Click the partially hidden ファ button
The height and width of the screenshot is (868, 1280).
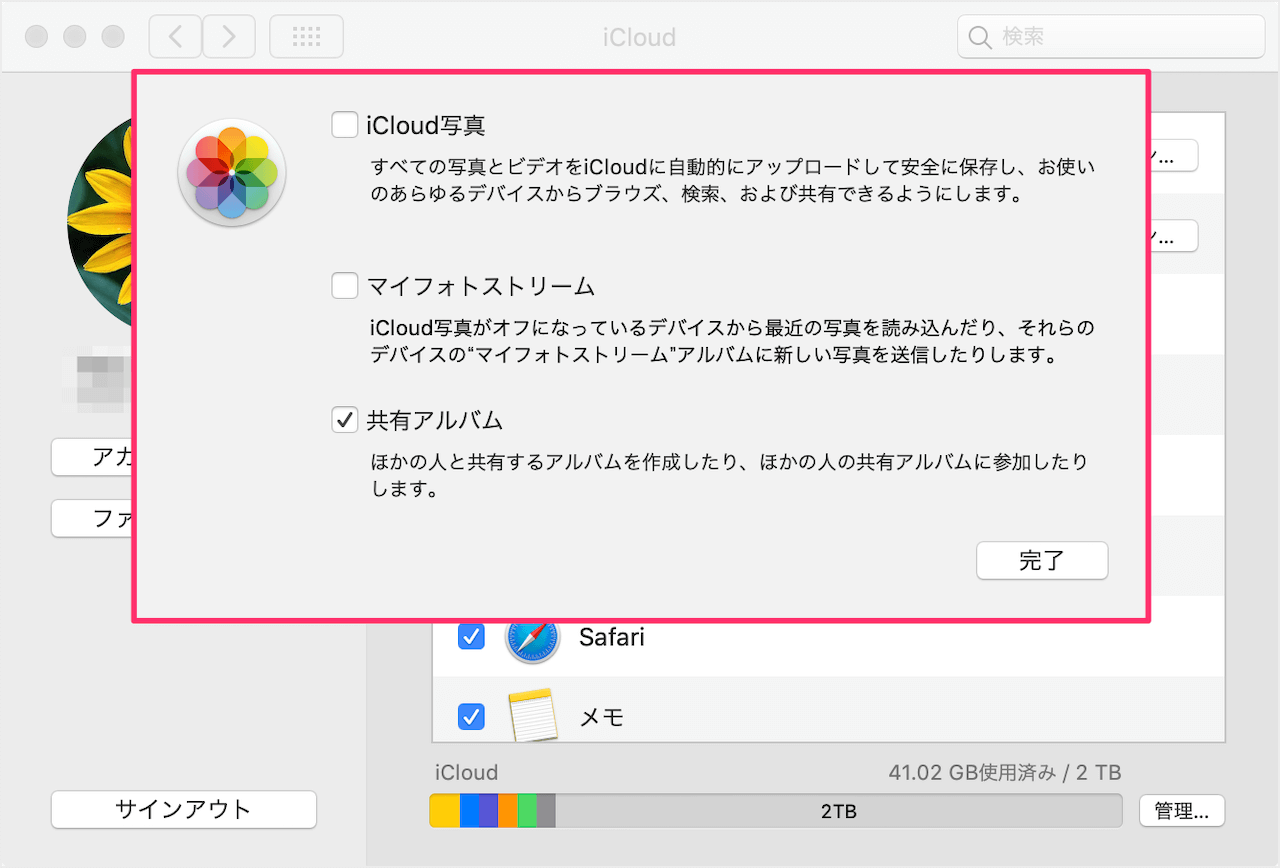[x=92, y=518]
